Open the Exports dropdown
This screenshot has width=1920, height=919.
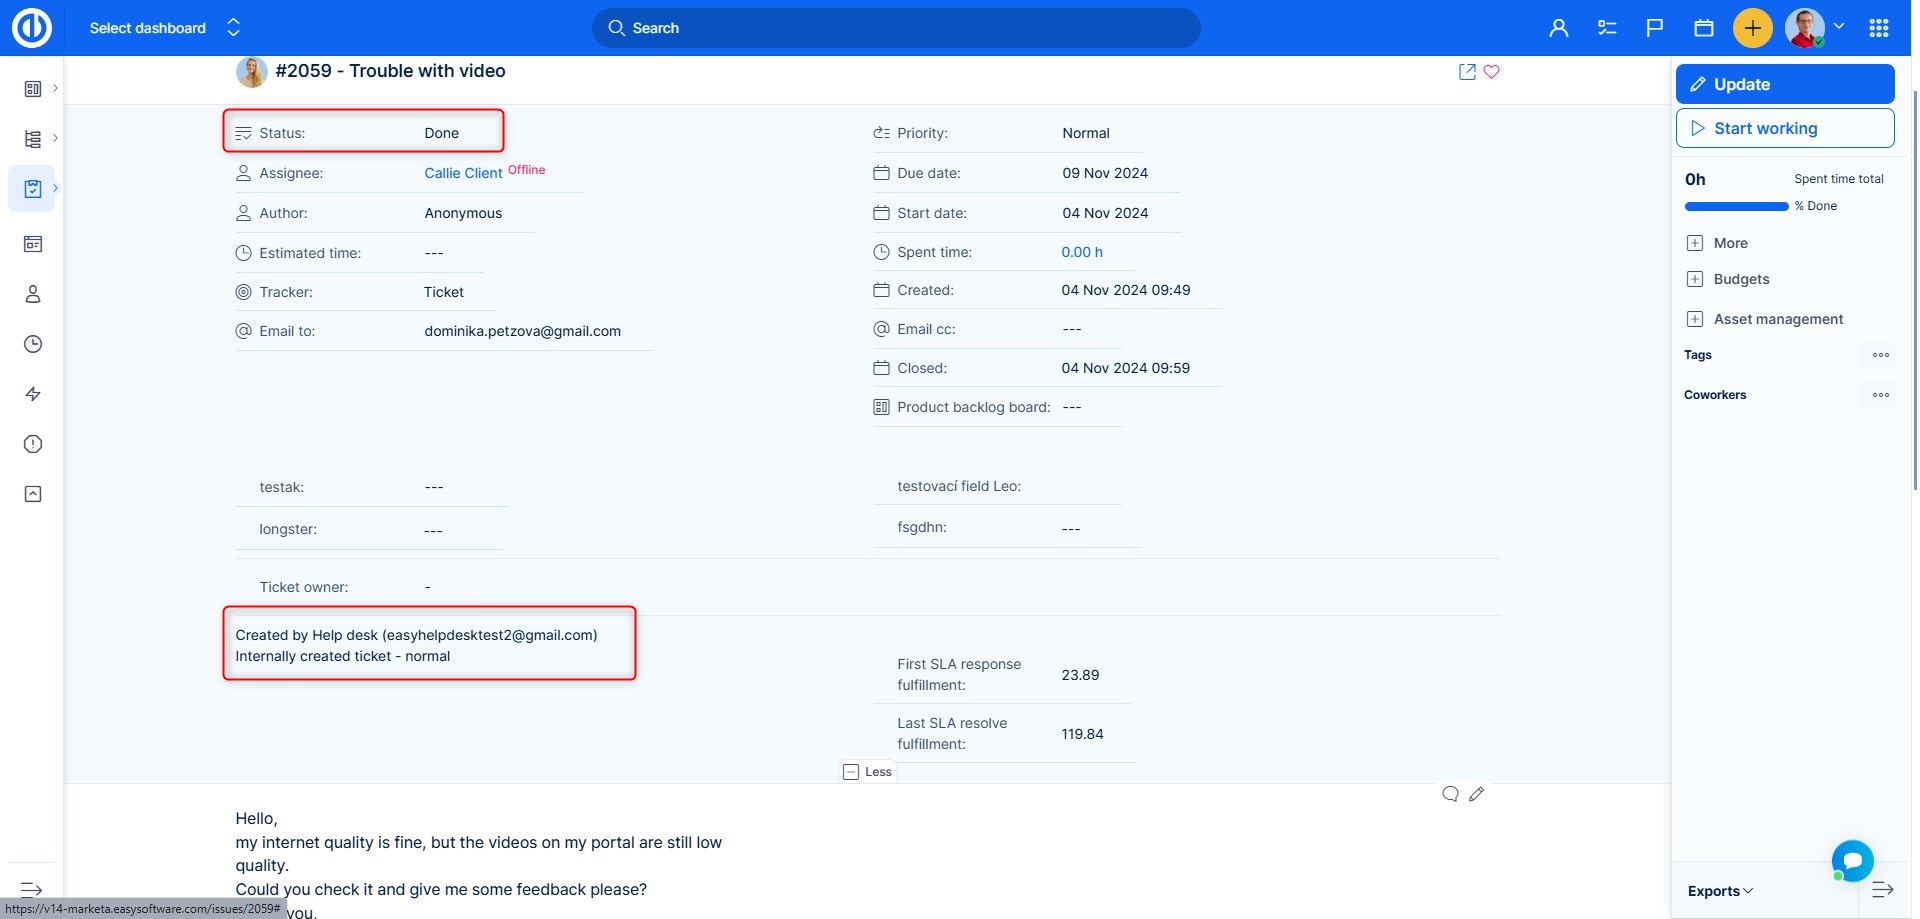tap(1720, 891)
